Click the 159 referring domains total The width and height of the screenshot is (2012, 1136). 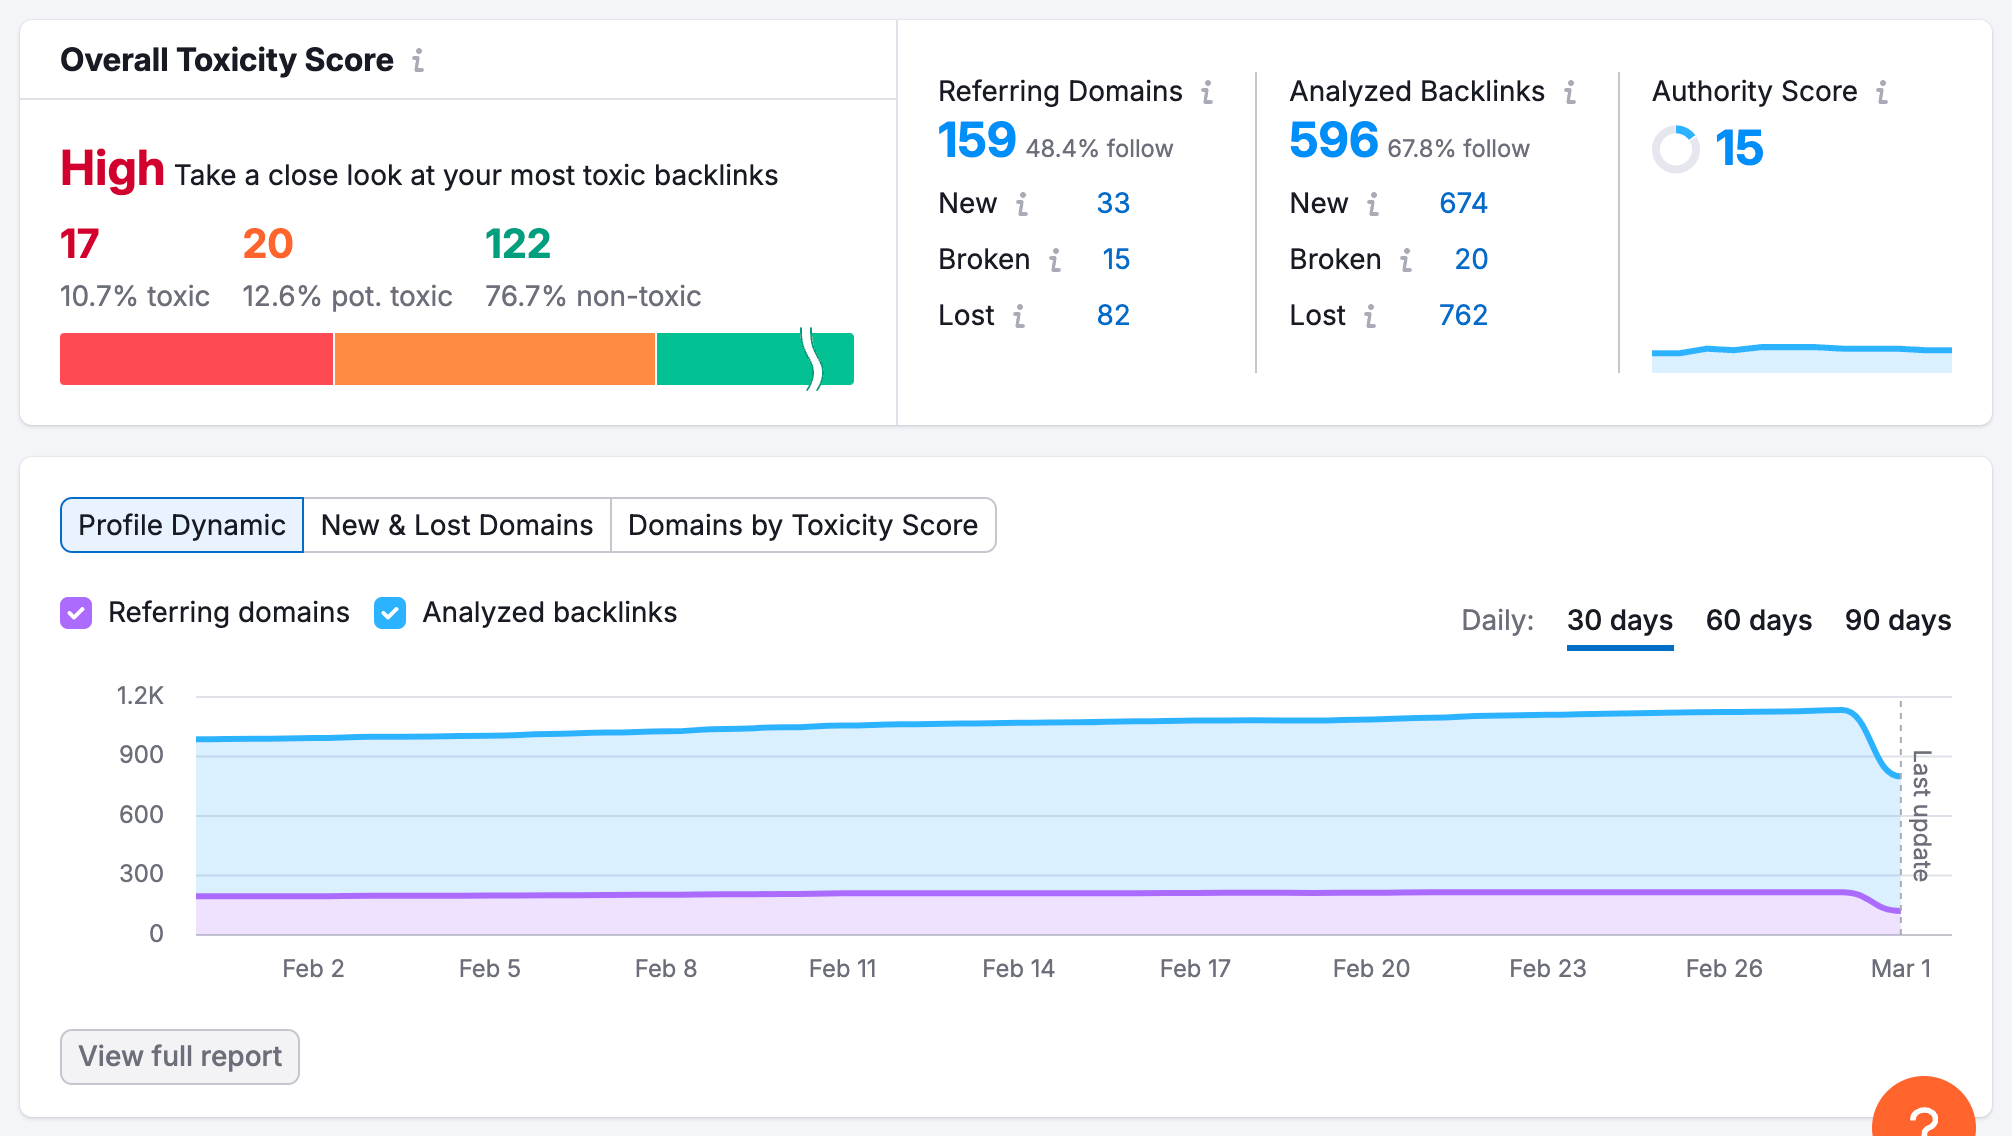pyautogui.click(x=977, y=140)
